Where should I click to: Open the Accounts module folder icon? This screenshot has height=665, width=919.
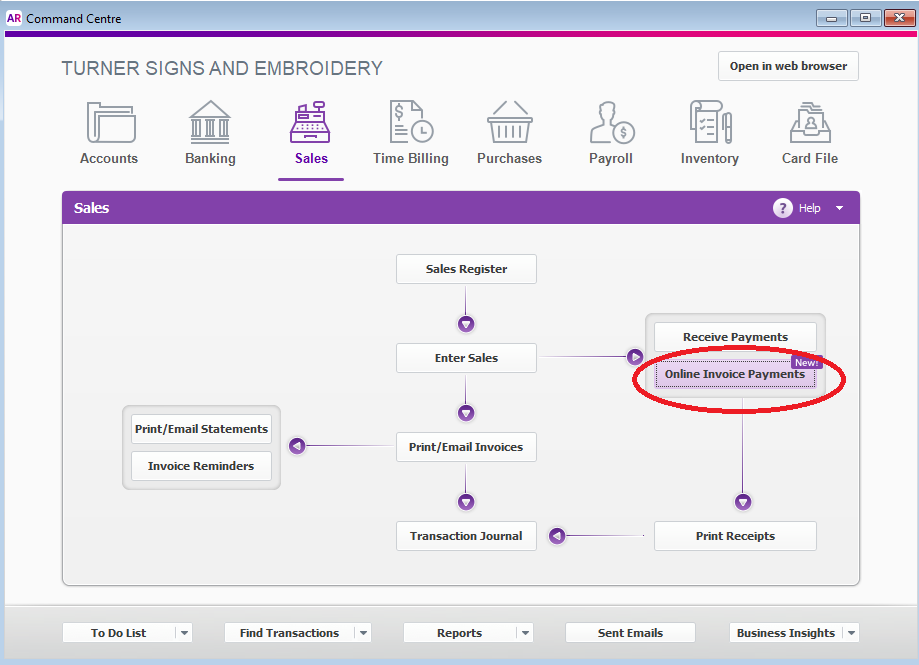click(109, 123)
